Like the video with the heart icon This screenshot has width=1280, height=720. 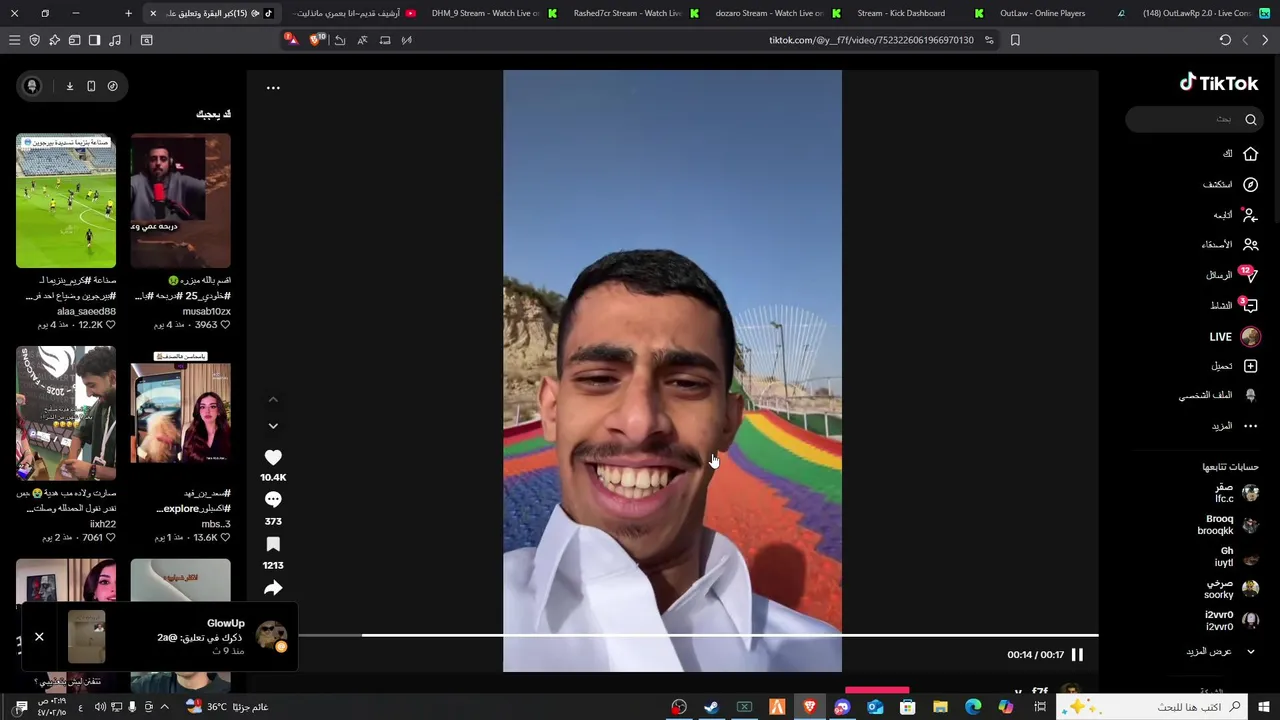(x=273, y=457)
